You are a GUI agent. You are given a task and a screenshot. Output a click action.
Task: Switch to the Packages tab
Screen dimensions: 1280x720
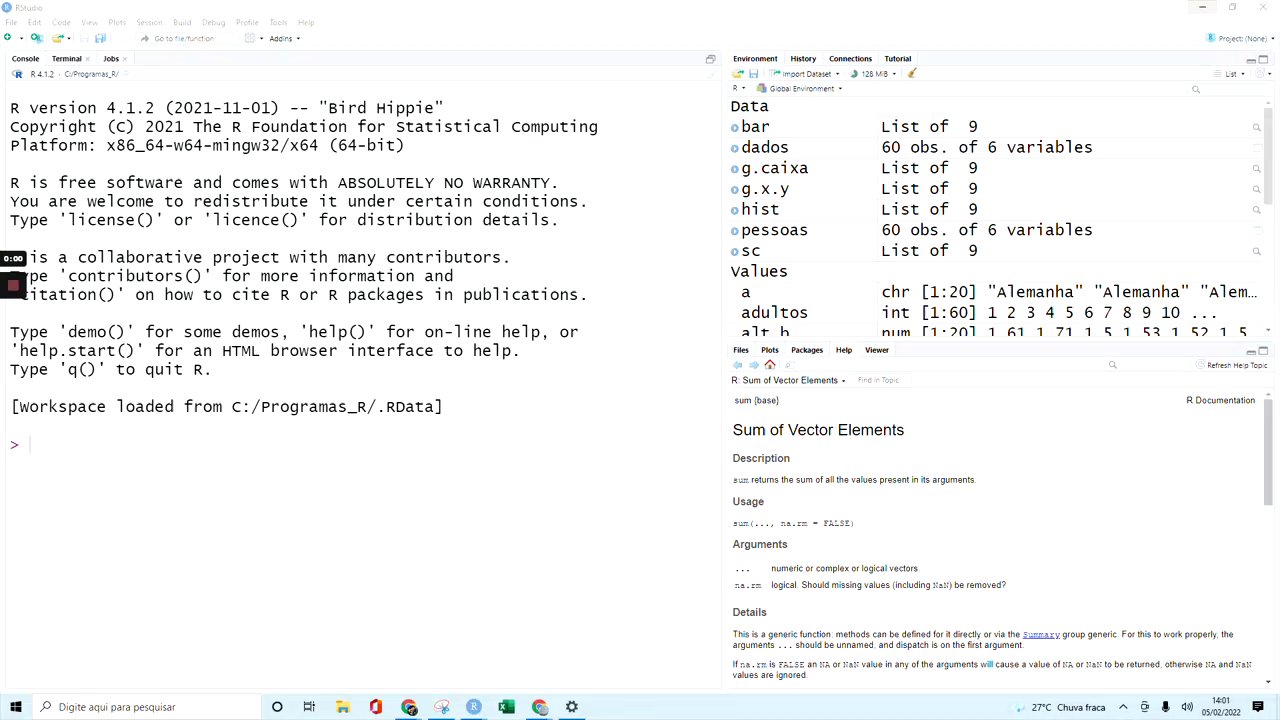[x=807, y=350]
